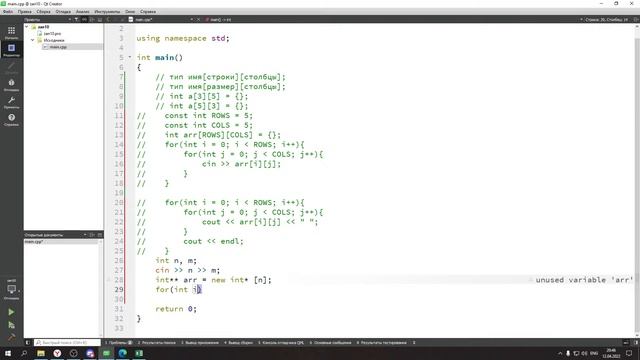Click 'using namespace std;' code line
640x360 pixels.
click(x=183, y=38)
